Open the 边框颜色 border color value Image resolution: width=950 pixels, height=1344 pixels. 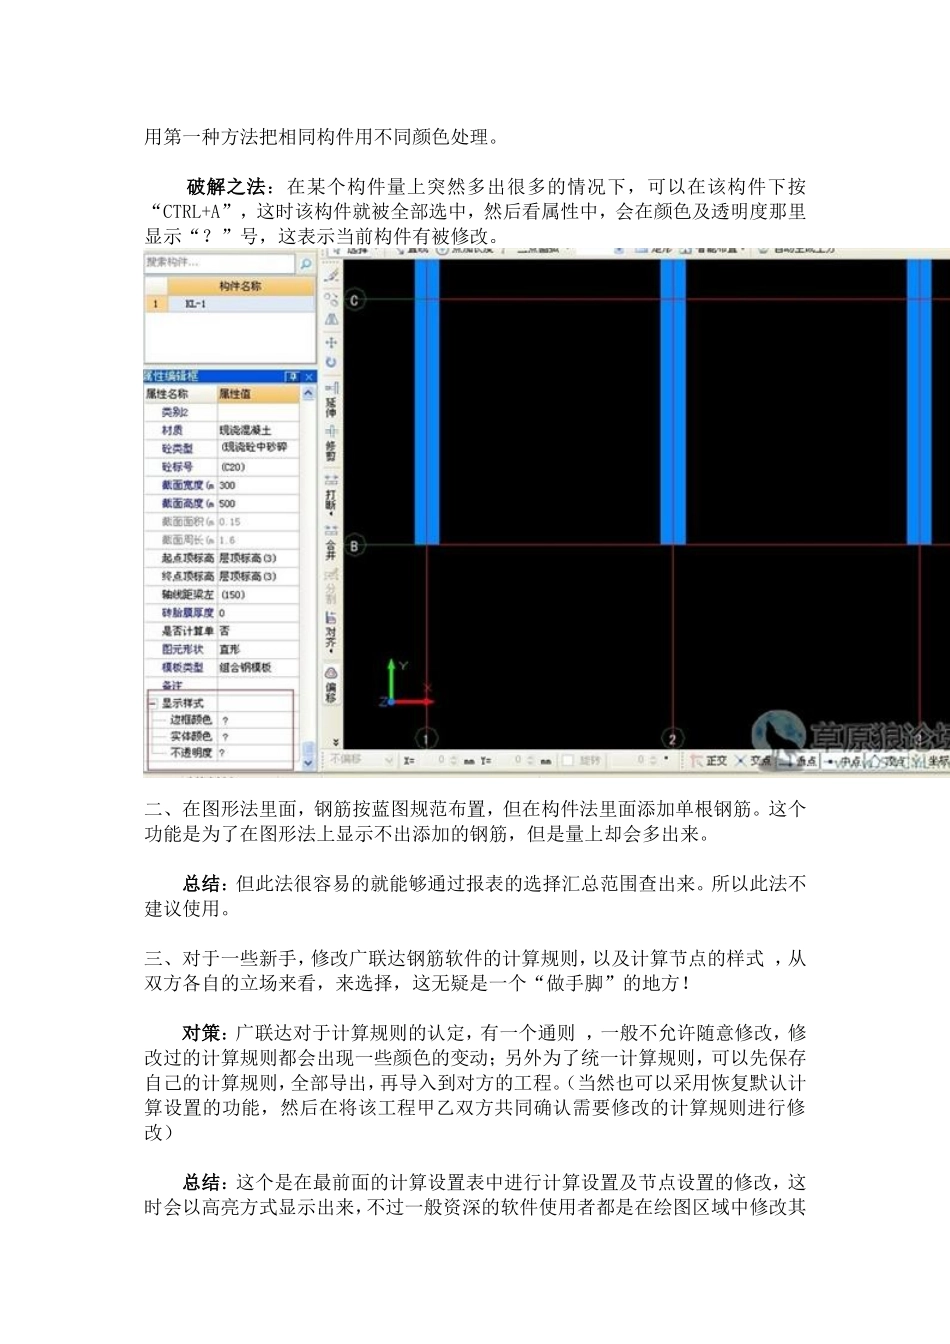click(257, 720)
